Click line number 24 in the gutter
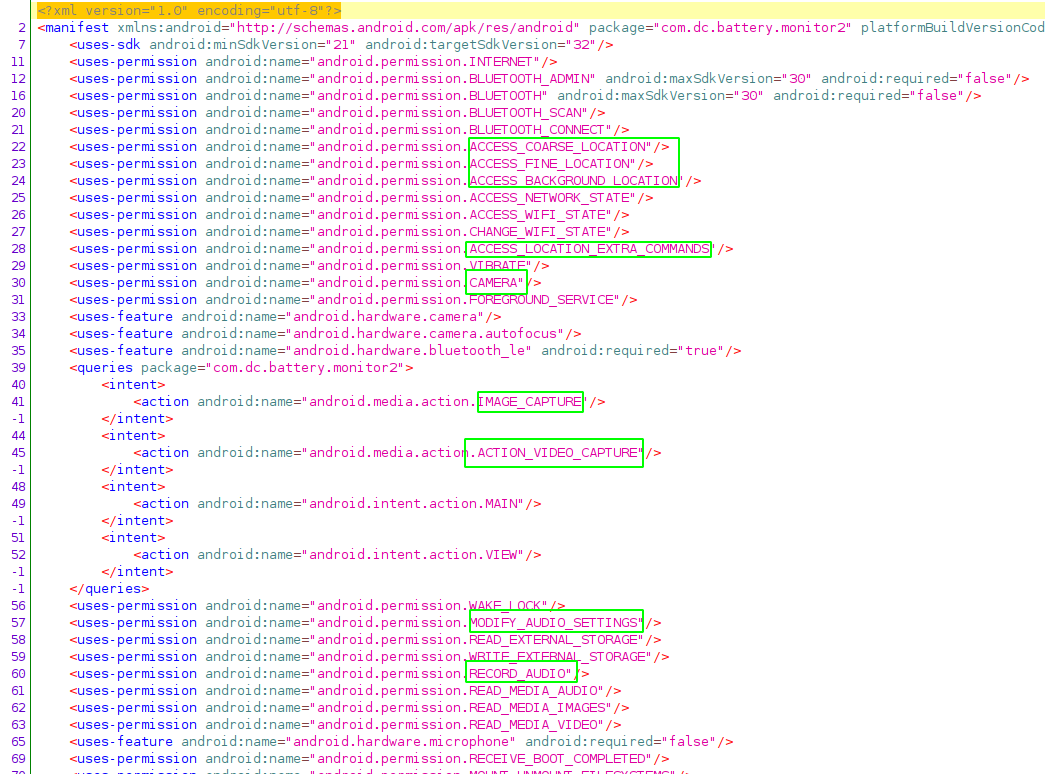This screenshot has width=1045, height=774. (19, 181)
